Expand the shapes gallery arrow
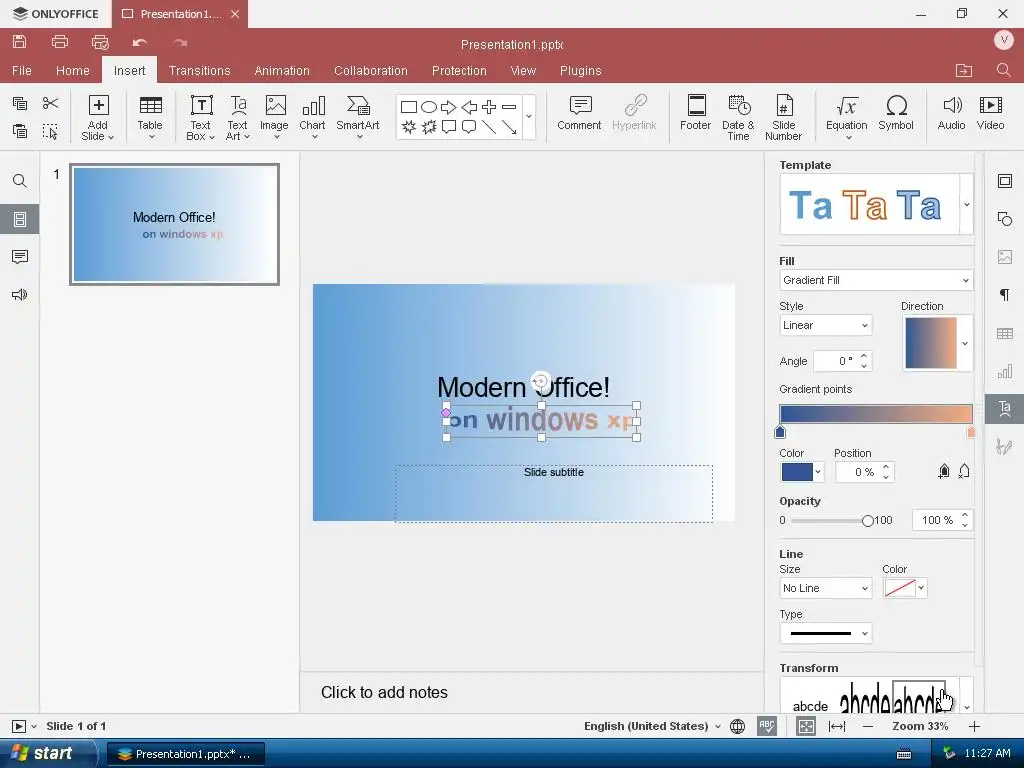 click(529, 117)
